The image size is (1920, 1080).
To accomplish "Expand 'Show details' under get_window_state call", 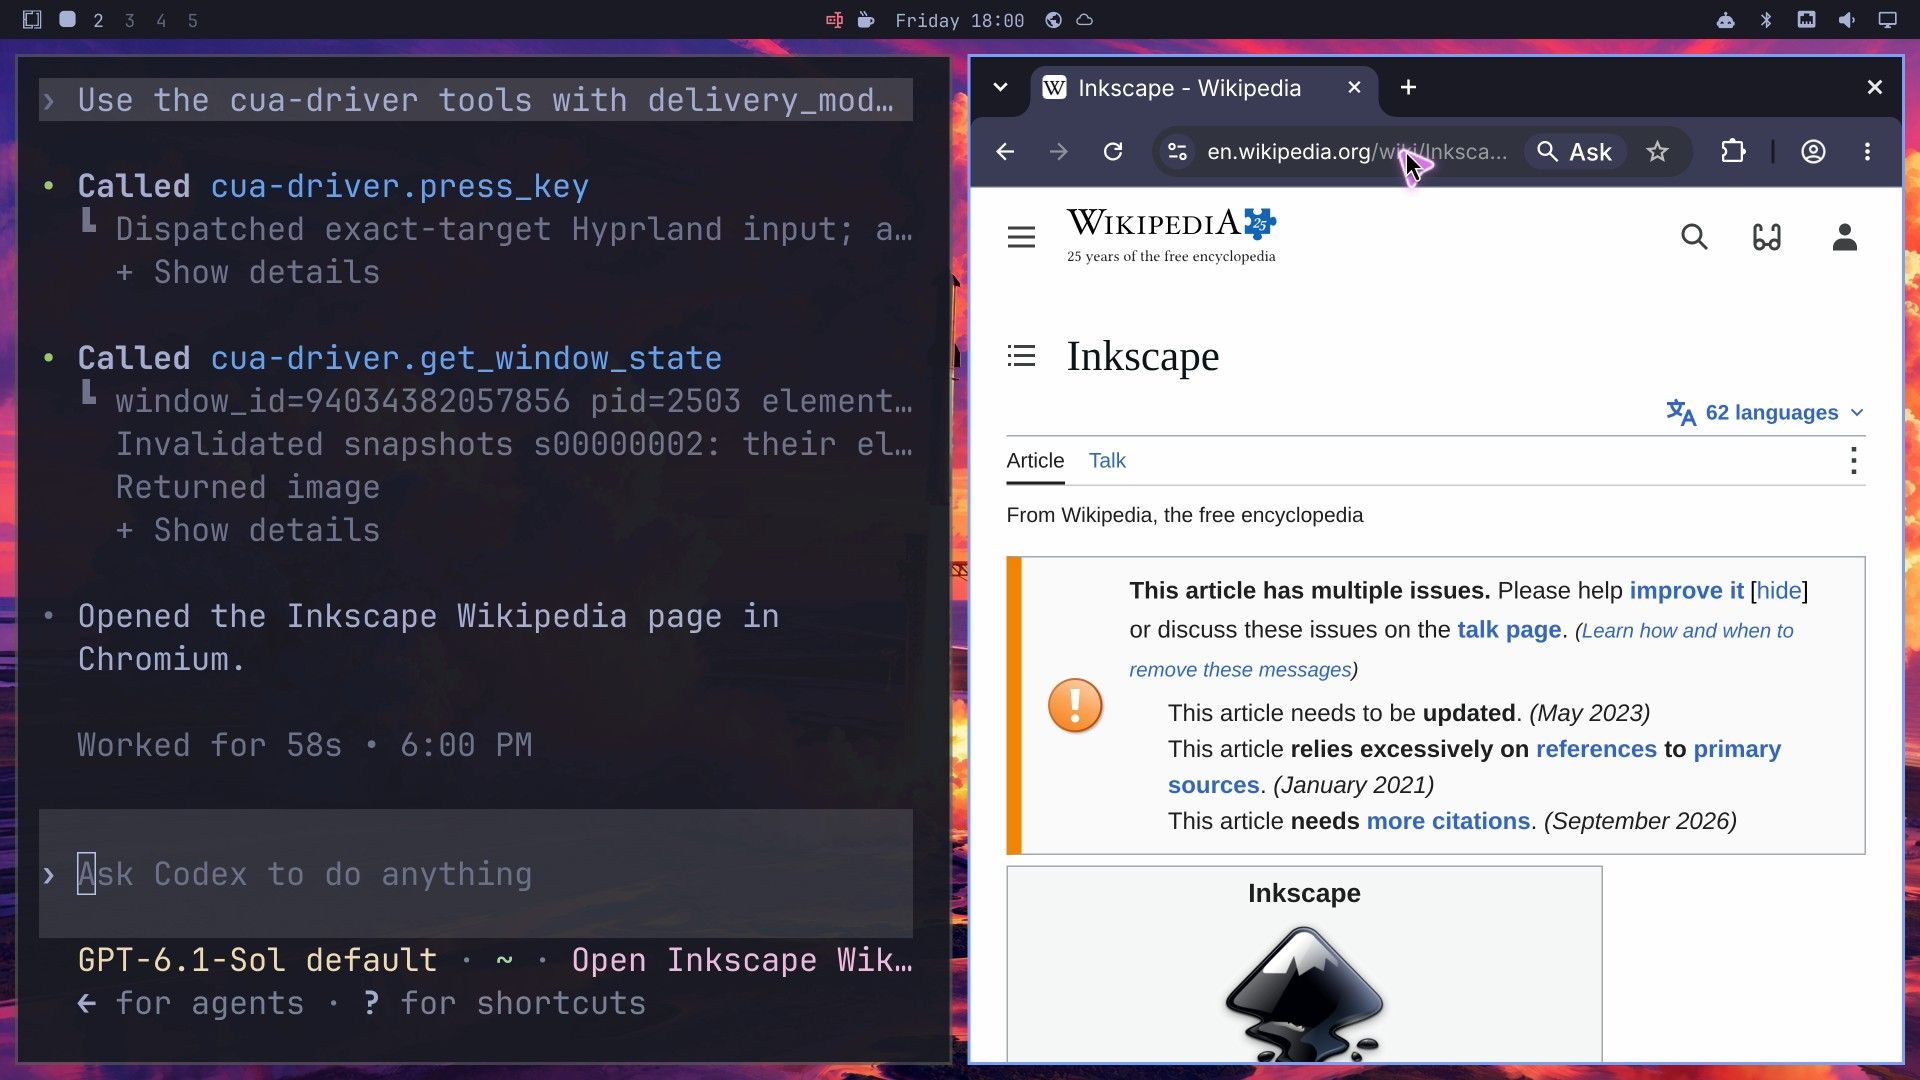I will [x=248, y=531].
